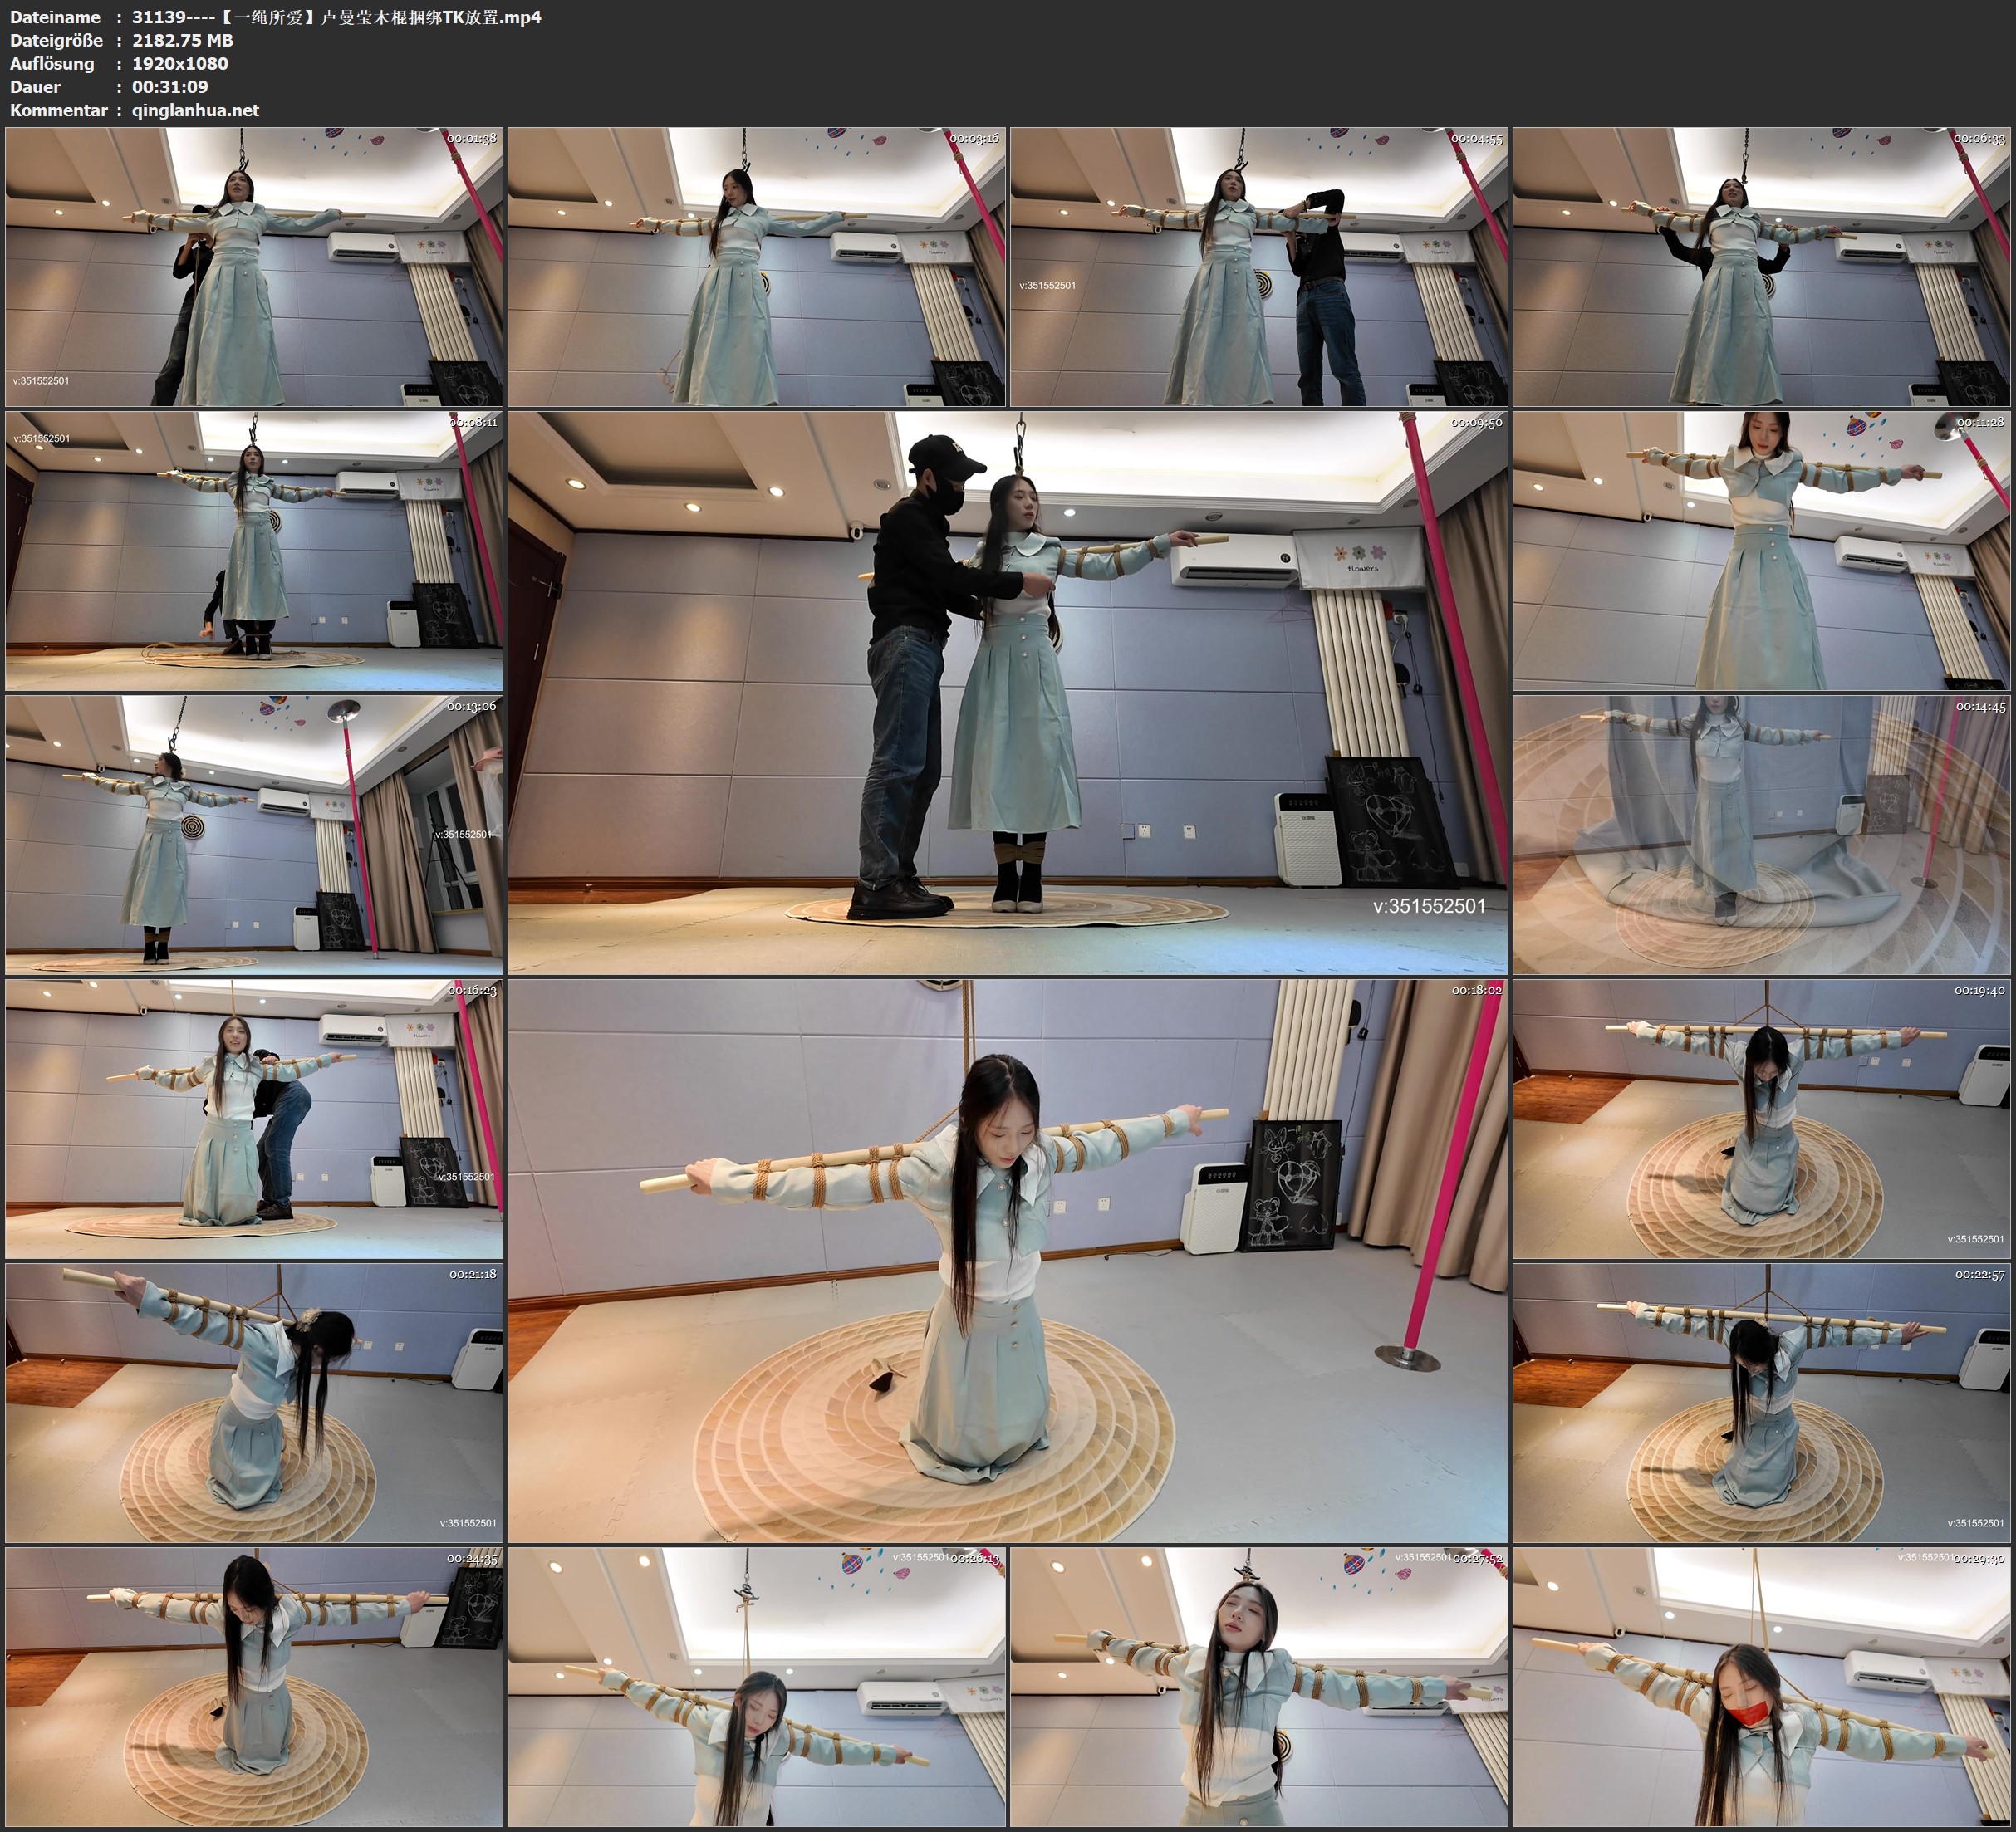
Task: Click the frame at 00:24:35
Action: click(x=254, y=1686)
